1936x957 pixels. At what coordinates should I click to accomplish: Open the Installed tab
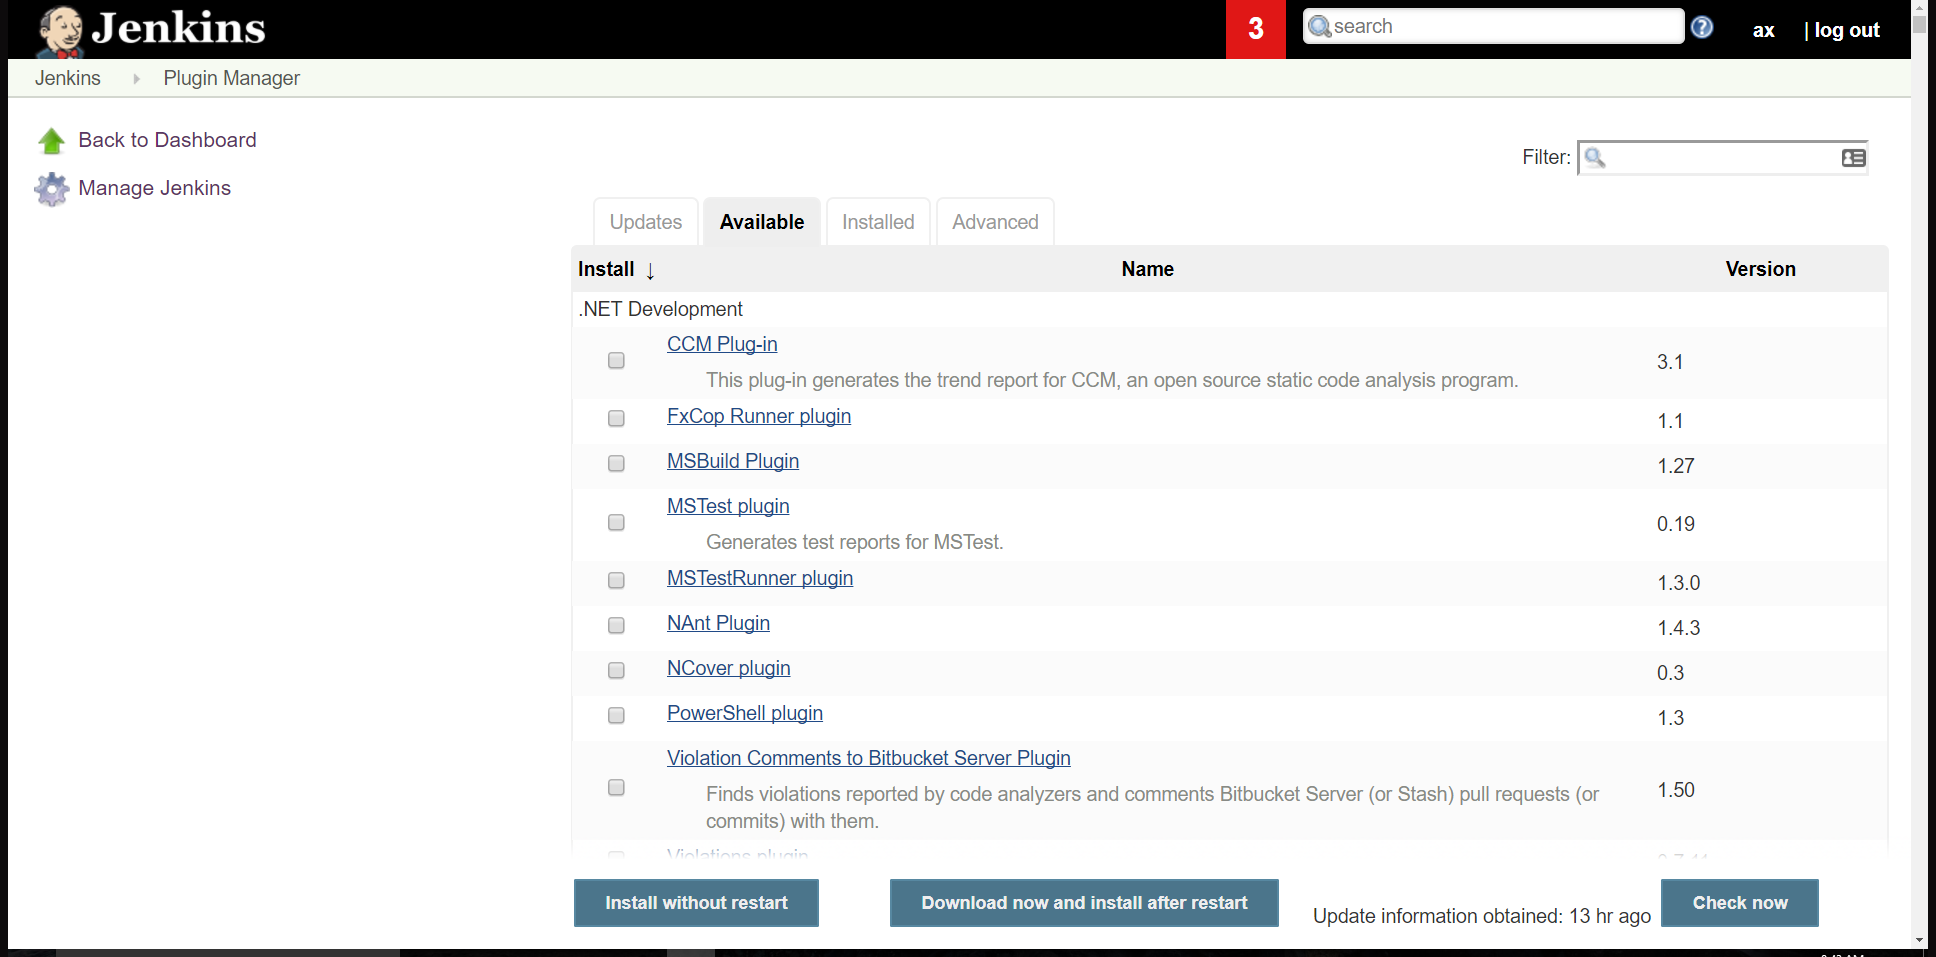(878, 222)
